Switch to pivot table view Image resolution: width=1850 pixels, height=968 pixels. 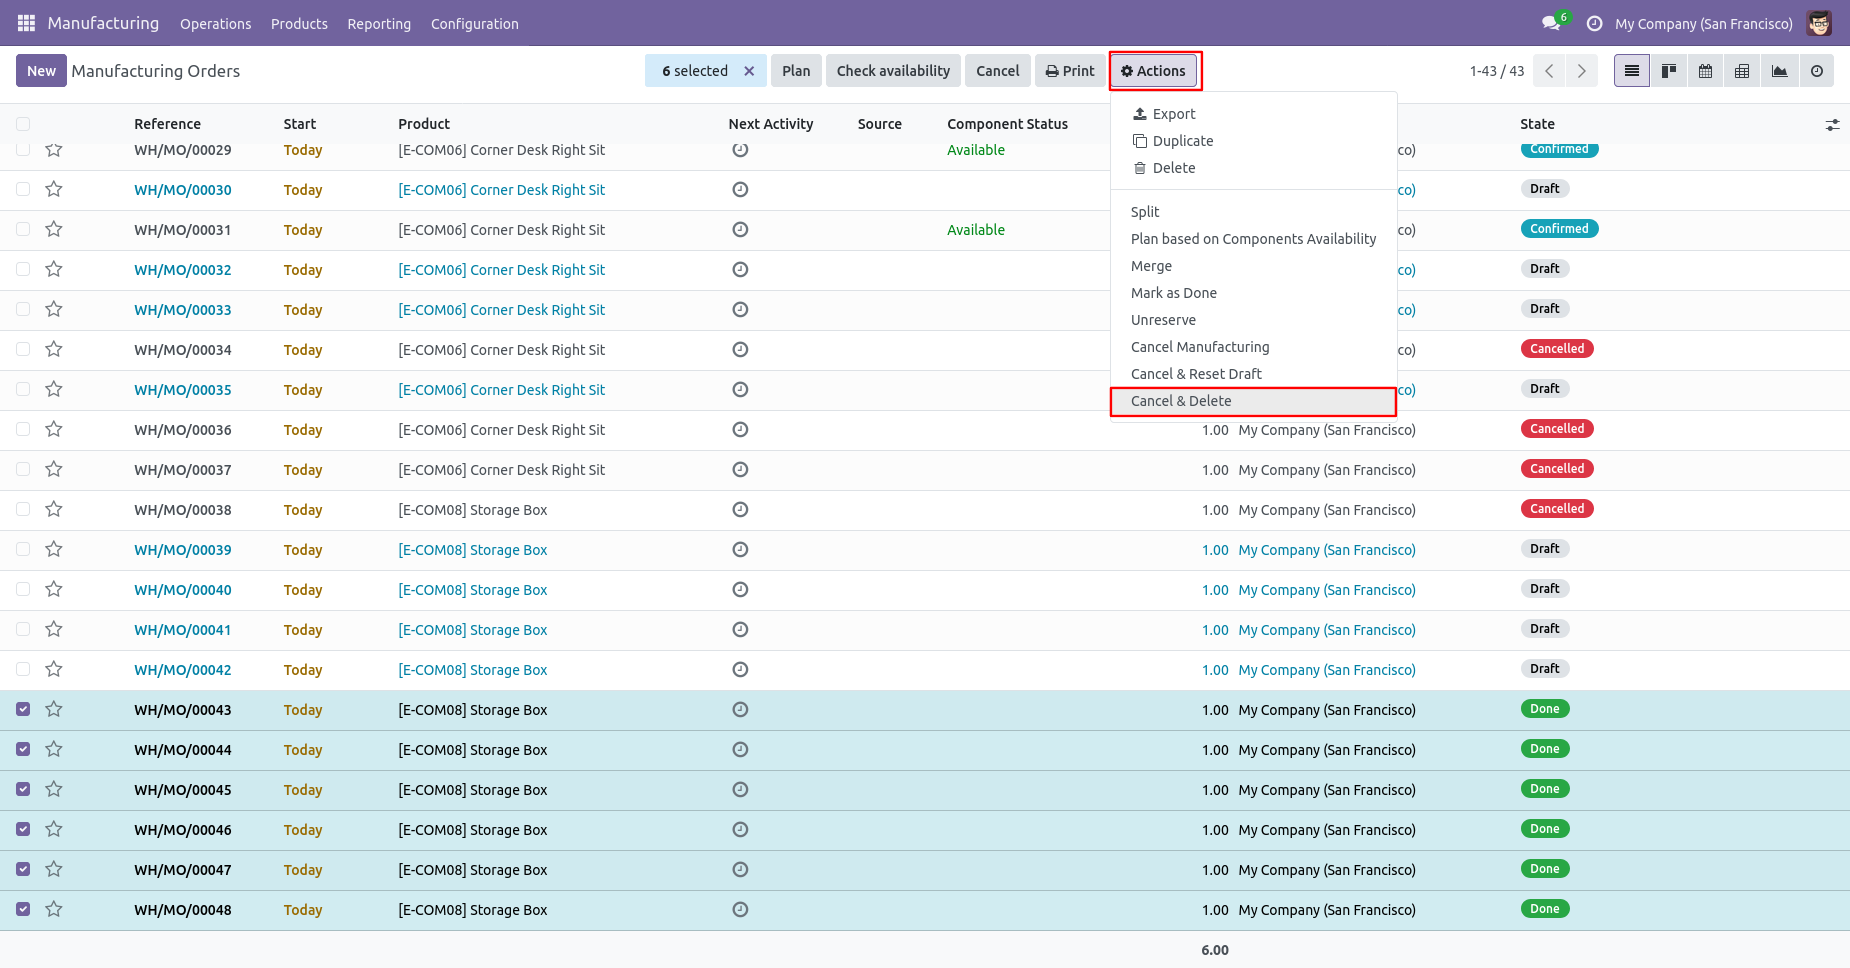tap(1743, 71)
